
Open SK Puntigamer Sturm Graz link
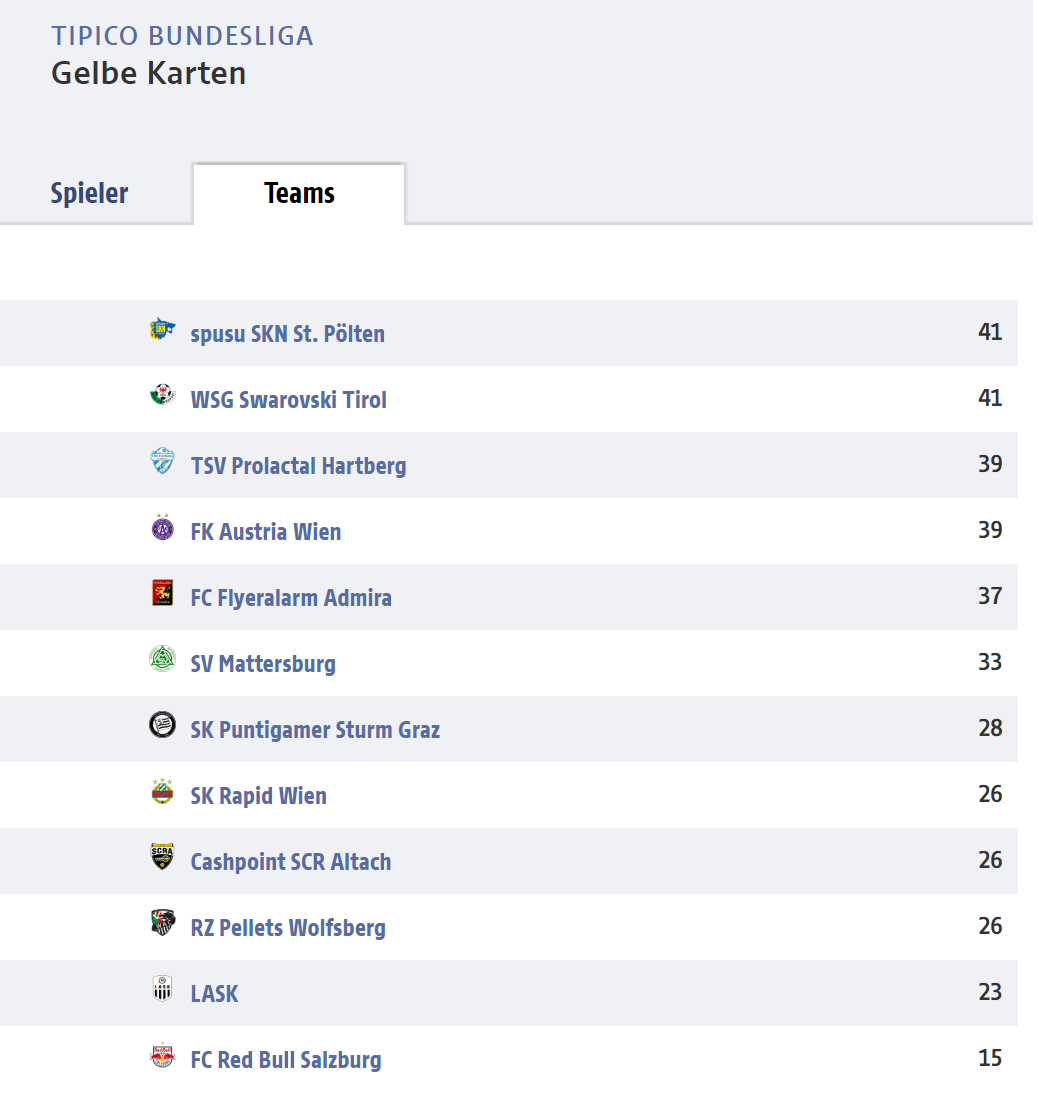click(314, 730)
